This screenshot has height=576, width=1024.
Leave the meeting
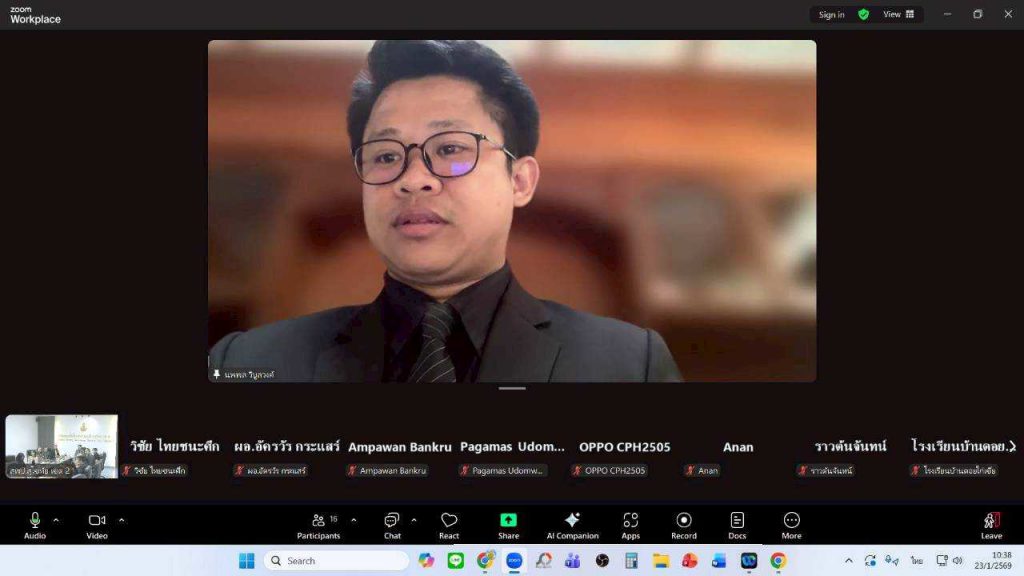coord(991,525)
